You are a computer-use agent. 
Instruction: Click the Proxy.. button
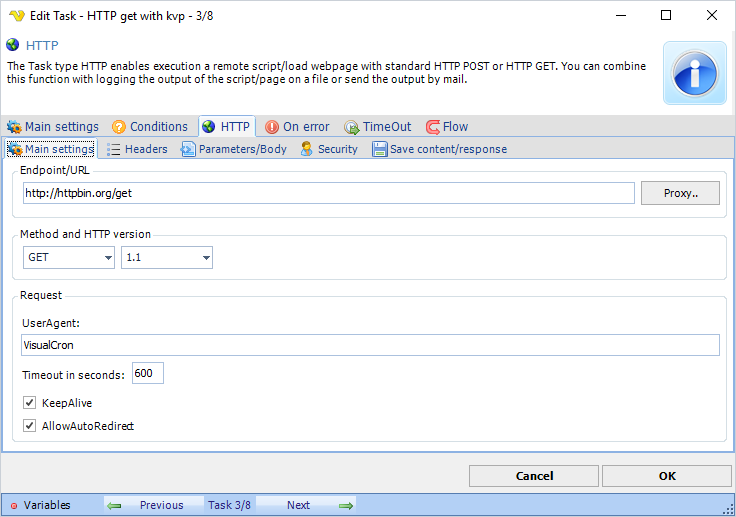[x=680, y=193]
